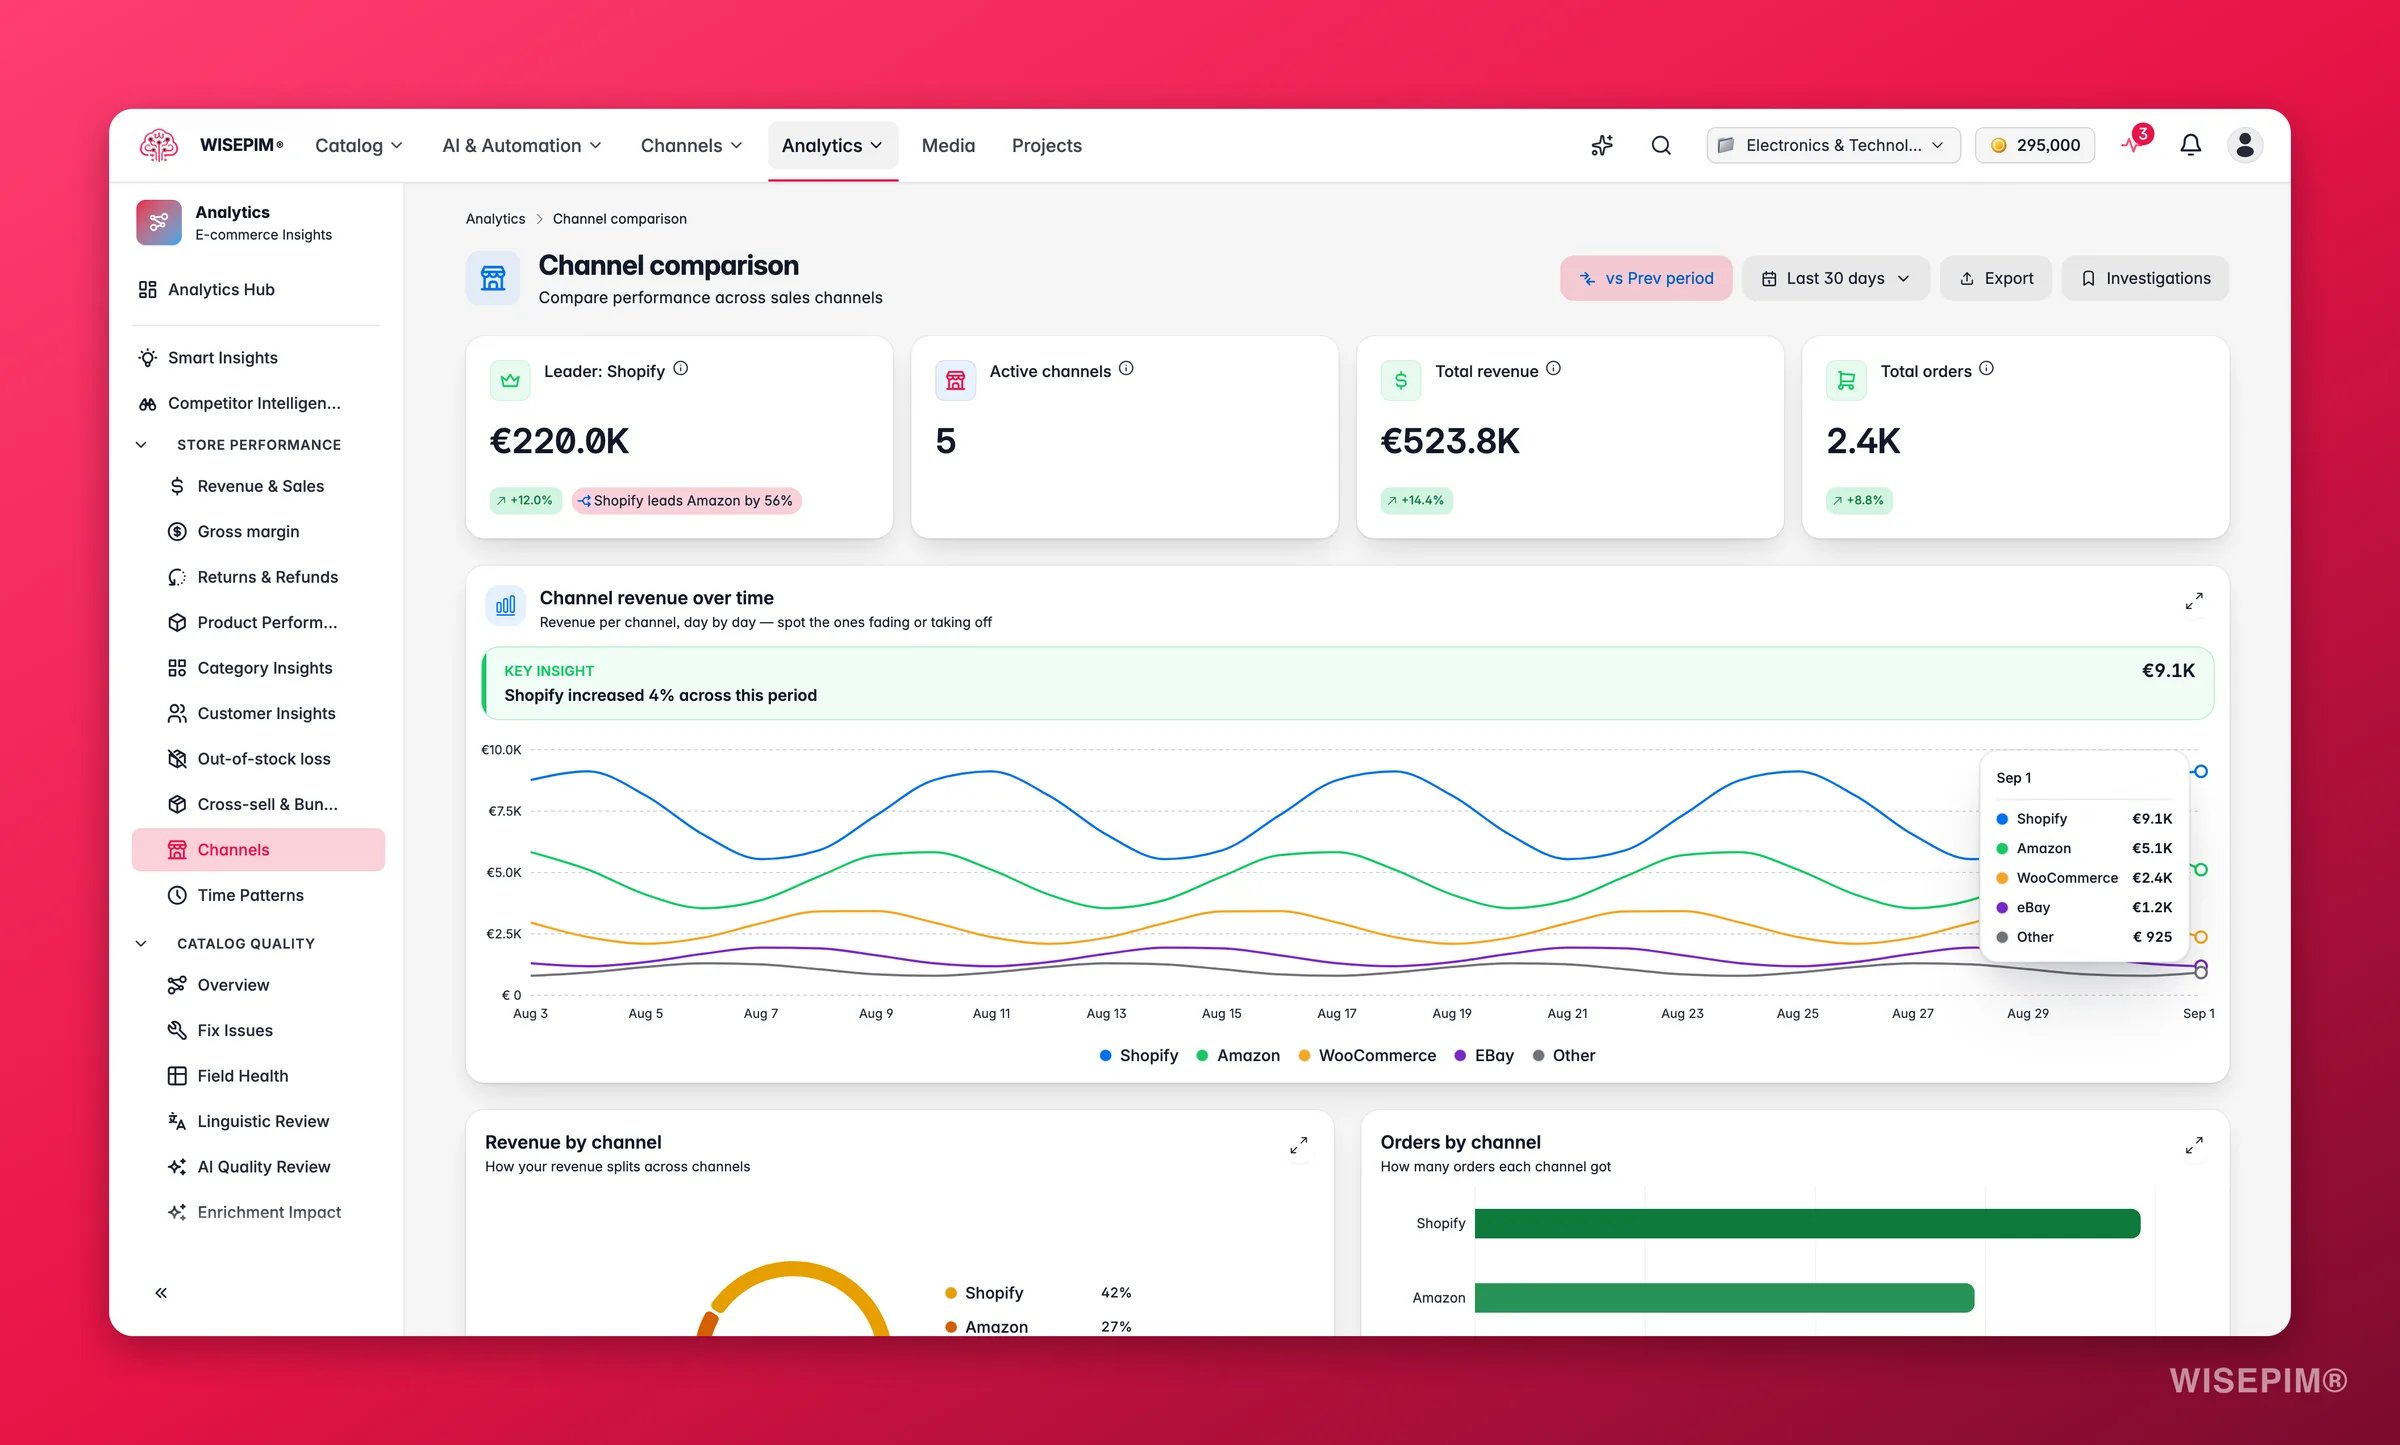2400x1445 pixels.
Task: Click the Shopify Sep 1 data point marker
Action: click(x=2200, y=771)
